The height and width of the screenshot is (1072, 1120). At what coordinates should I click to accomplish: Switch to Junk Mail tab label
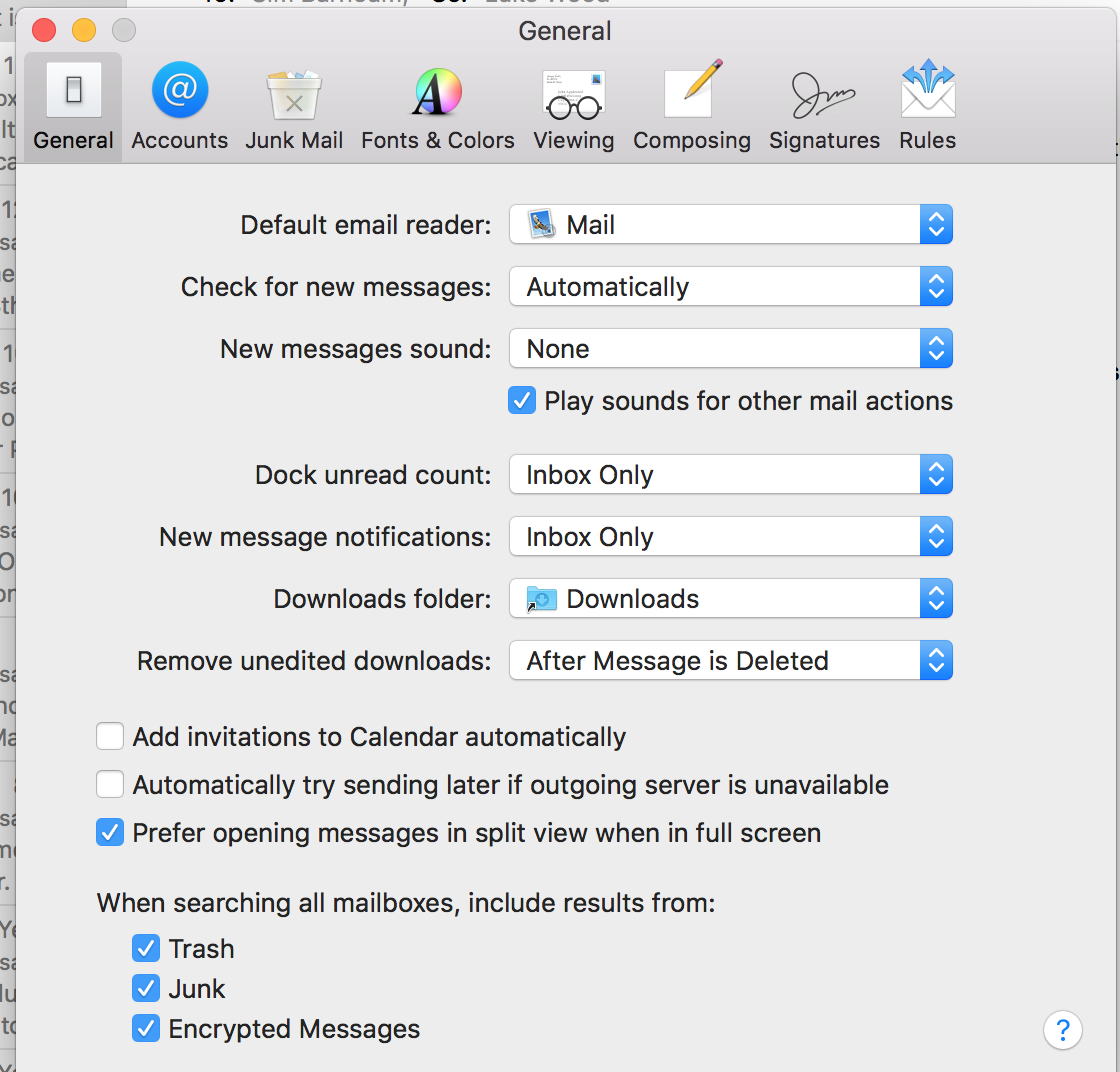tap(294, 140)
